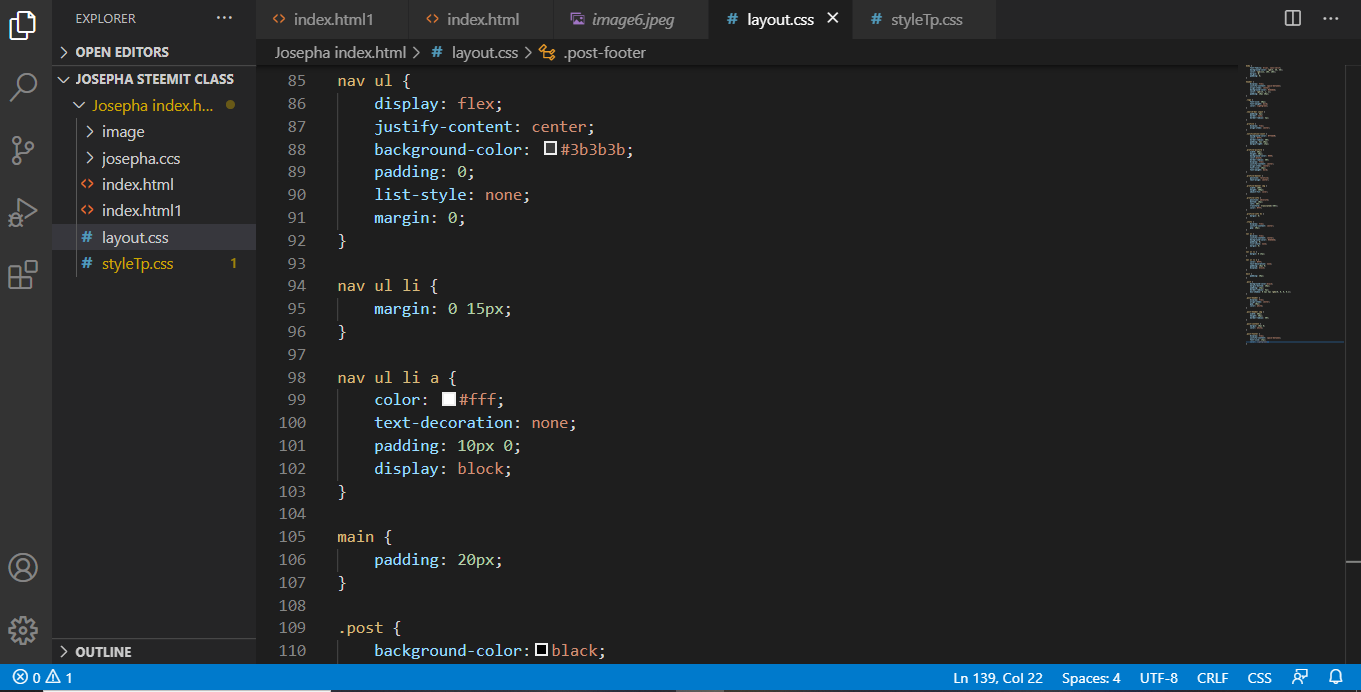The width and height of the screenshot is (1361, 692).
Task: Click the #3b3b3b color swatch
Action: coord(550,149)
